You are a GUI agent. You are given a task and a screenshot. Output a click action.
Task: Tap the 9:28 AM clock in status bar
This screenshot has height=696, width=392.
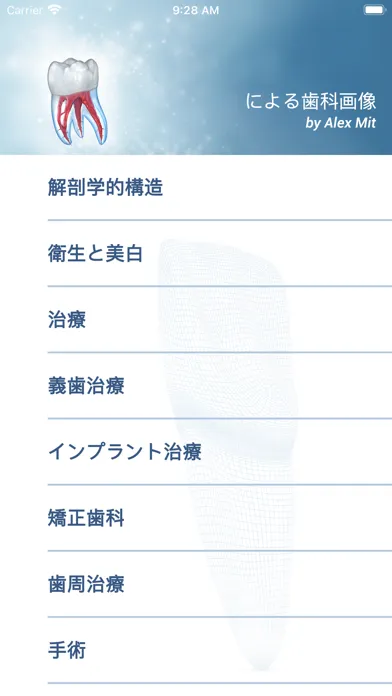(196, 10)
